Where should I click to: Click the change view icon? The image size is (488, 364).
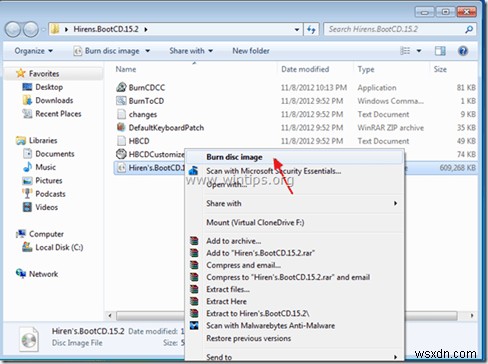click(x=405, y=51)
